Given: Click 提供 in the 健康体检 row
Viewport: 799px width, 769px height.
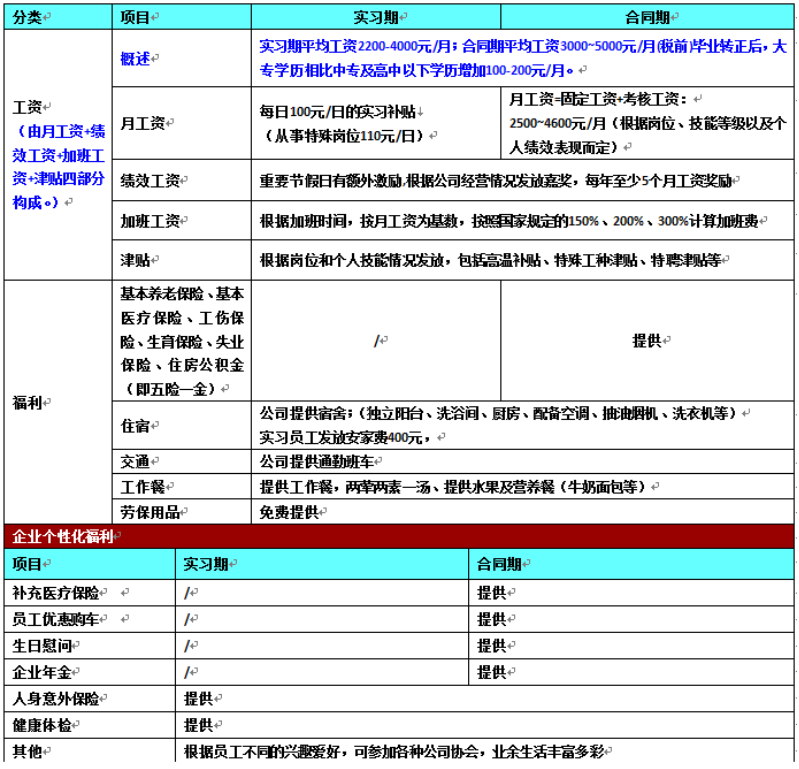Looking at the screenshot, I should click(x=198, y=725).
